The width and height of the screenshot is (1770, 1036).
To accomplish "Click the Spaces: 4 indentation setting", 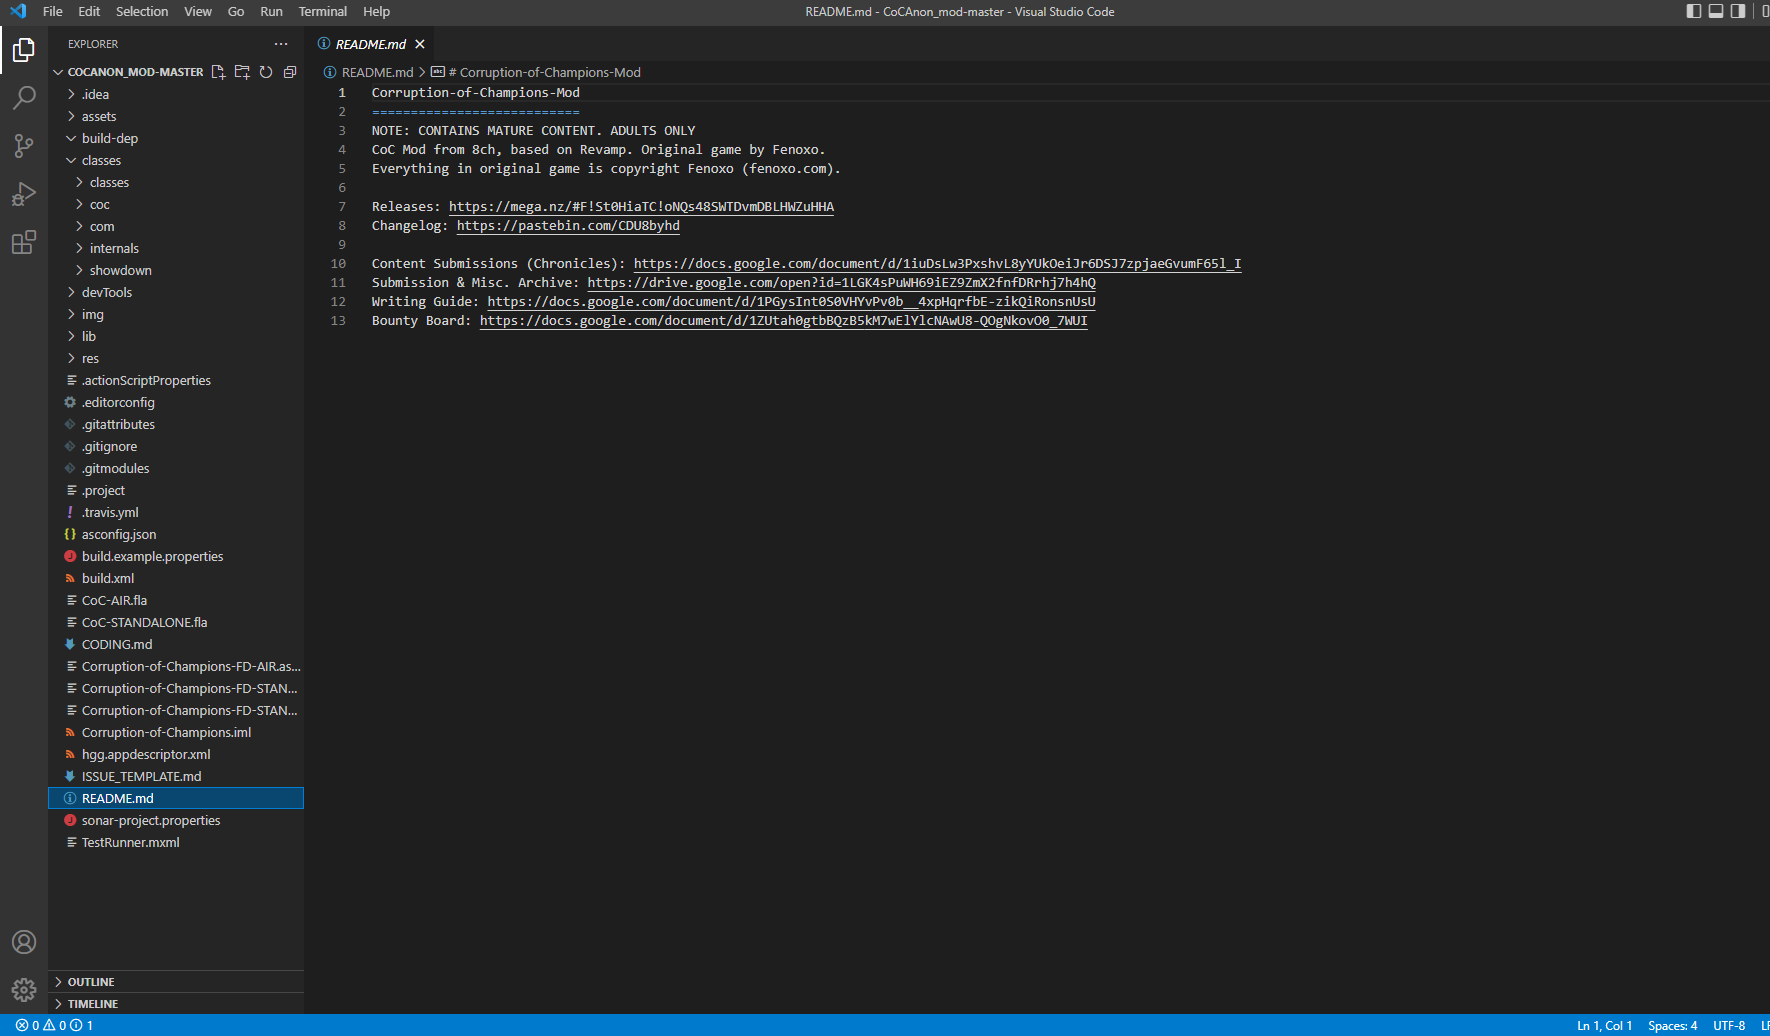I will click(x=1672, y=1026).
